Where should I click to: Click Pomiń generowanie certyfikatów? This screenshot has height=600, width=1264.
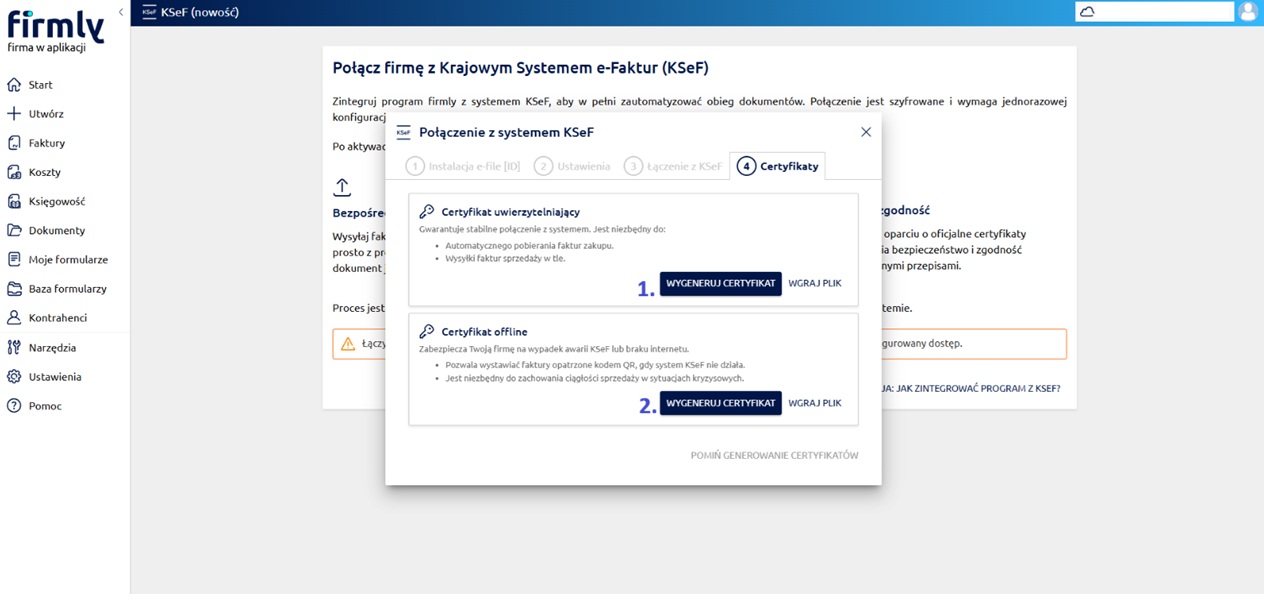[774, 456]
